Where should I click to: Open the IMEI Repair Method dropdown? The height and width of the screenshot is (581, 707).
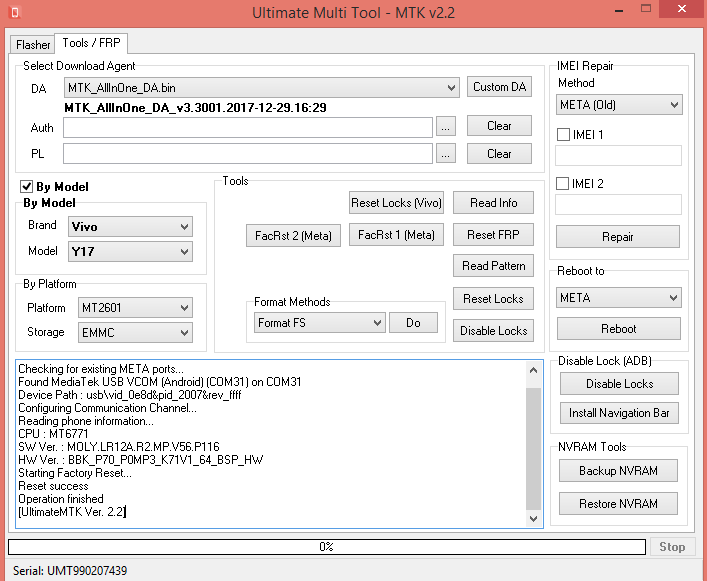pos(618,105)
